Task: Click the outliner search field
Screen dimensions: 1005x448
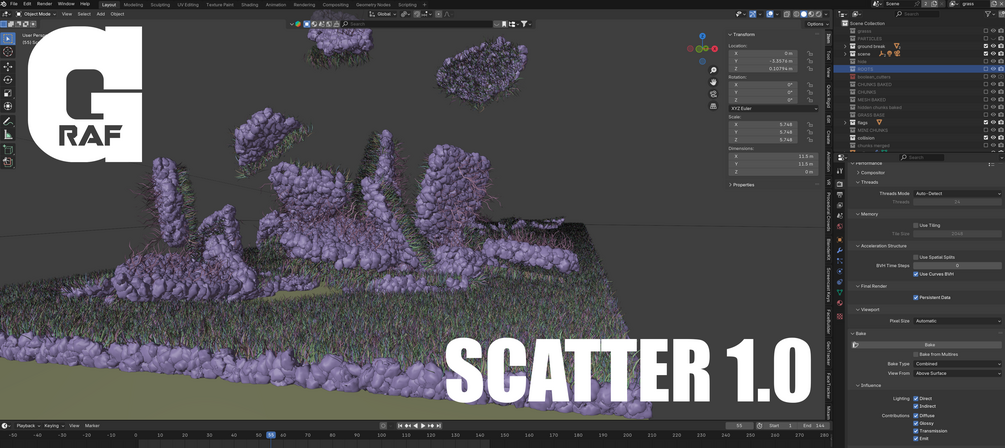Action: tap(918, 13)
